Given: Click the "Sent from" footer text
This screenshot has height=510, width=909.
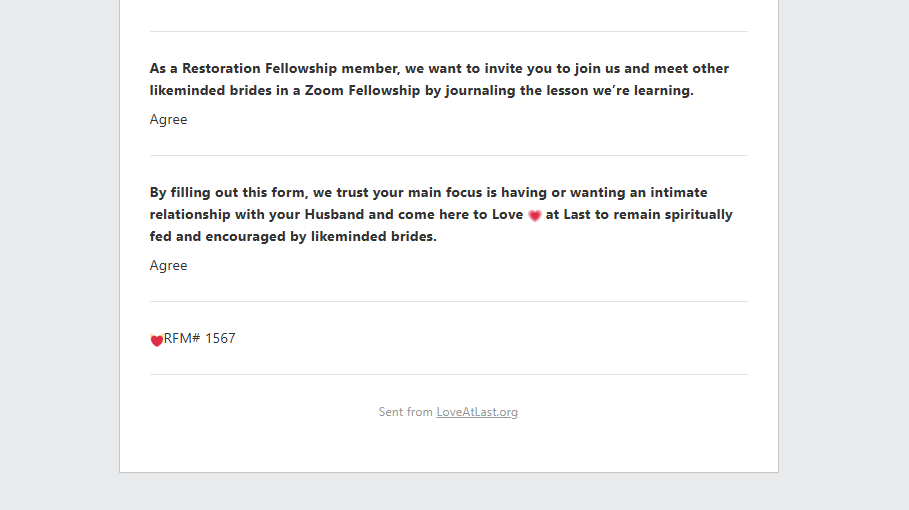Looking at the screenshot, I should (x=405, y=412).
